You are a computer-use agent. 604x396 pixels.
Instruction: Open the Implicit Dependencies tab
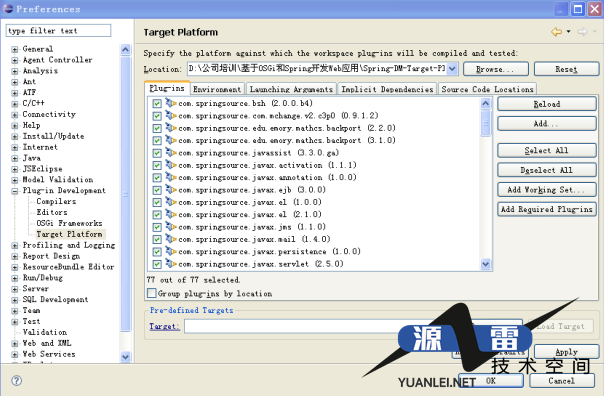[387, 89]
